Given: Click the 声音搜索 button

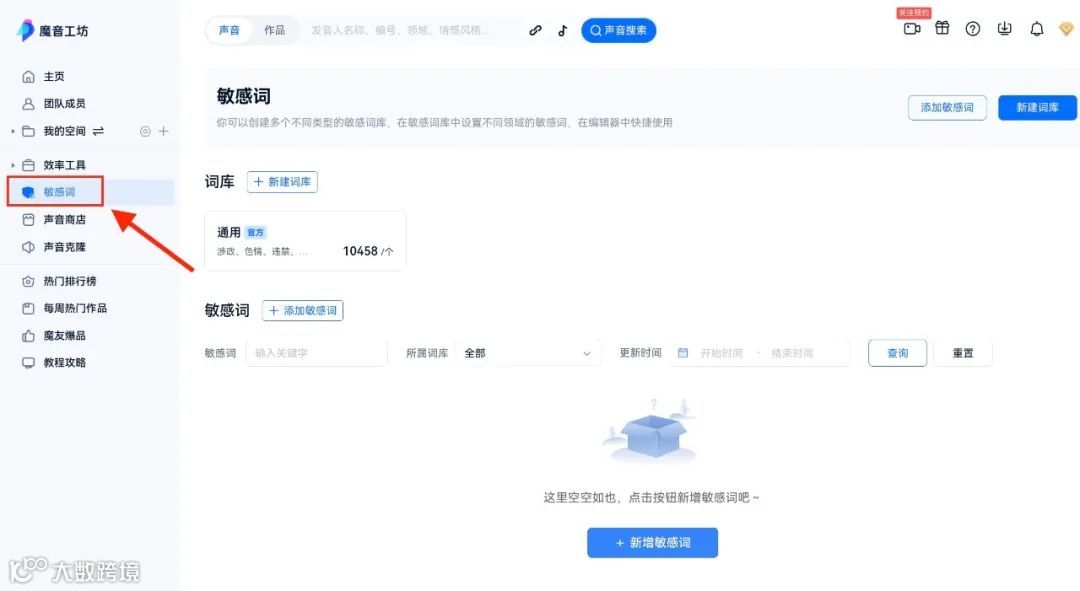Looking at the screenshot, I should [x=619, y=30].
